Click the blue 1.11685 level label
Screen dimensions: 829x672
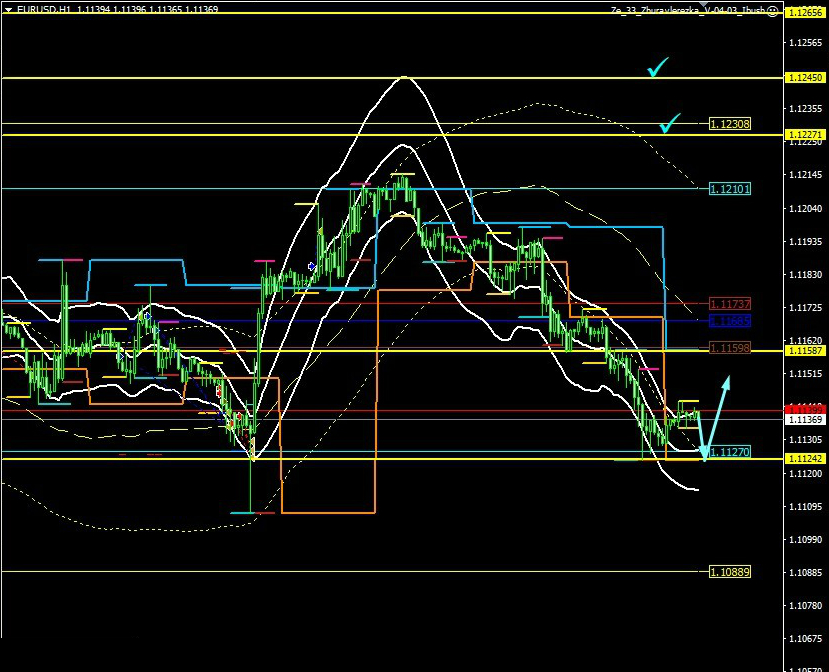point(730,320)
